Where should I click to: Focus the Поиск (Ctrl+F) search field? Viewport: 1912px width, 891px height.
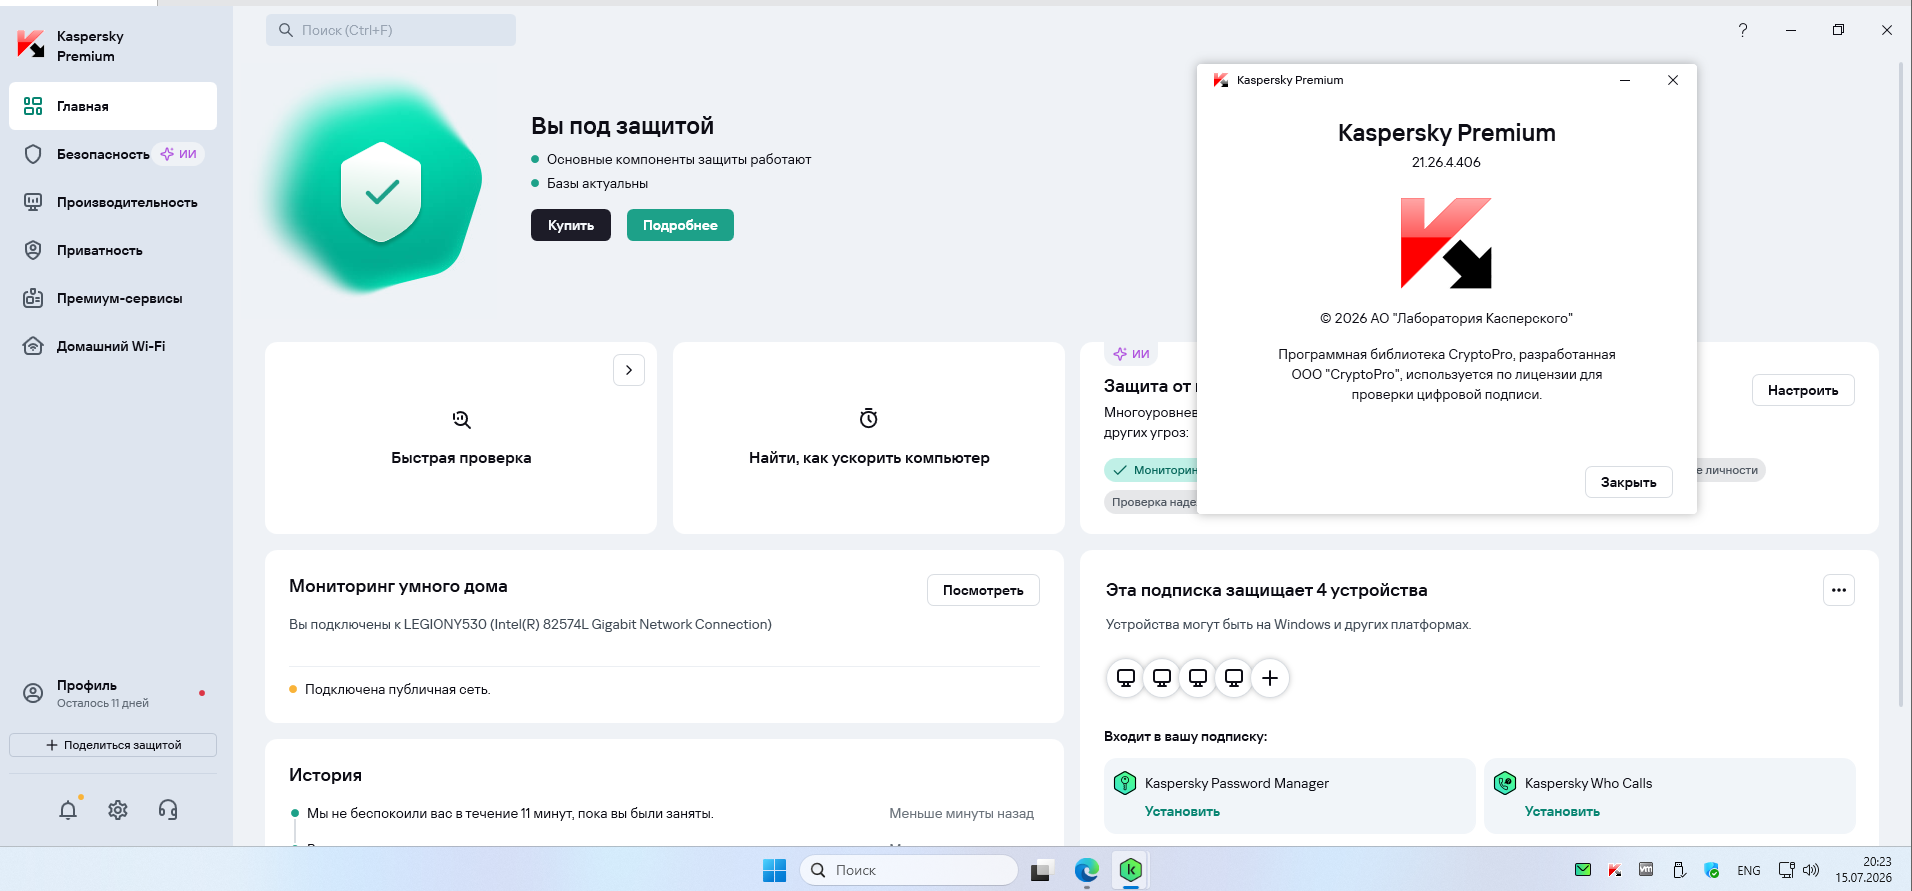point(391,30)
